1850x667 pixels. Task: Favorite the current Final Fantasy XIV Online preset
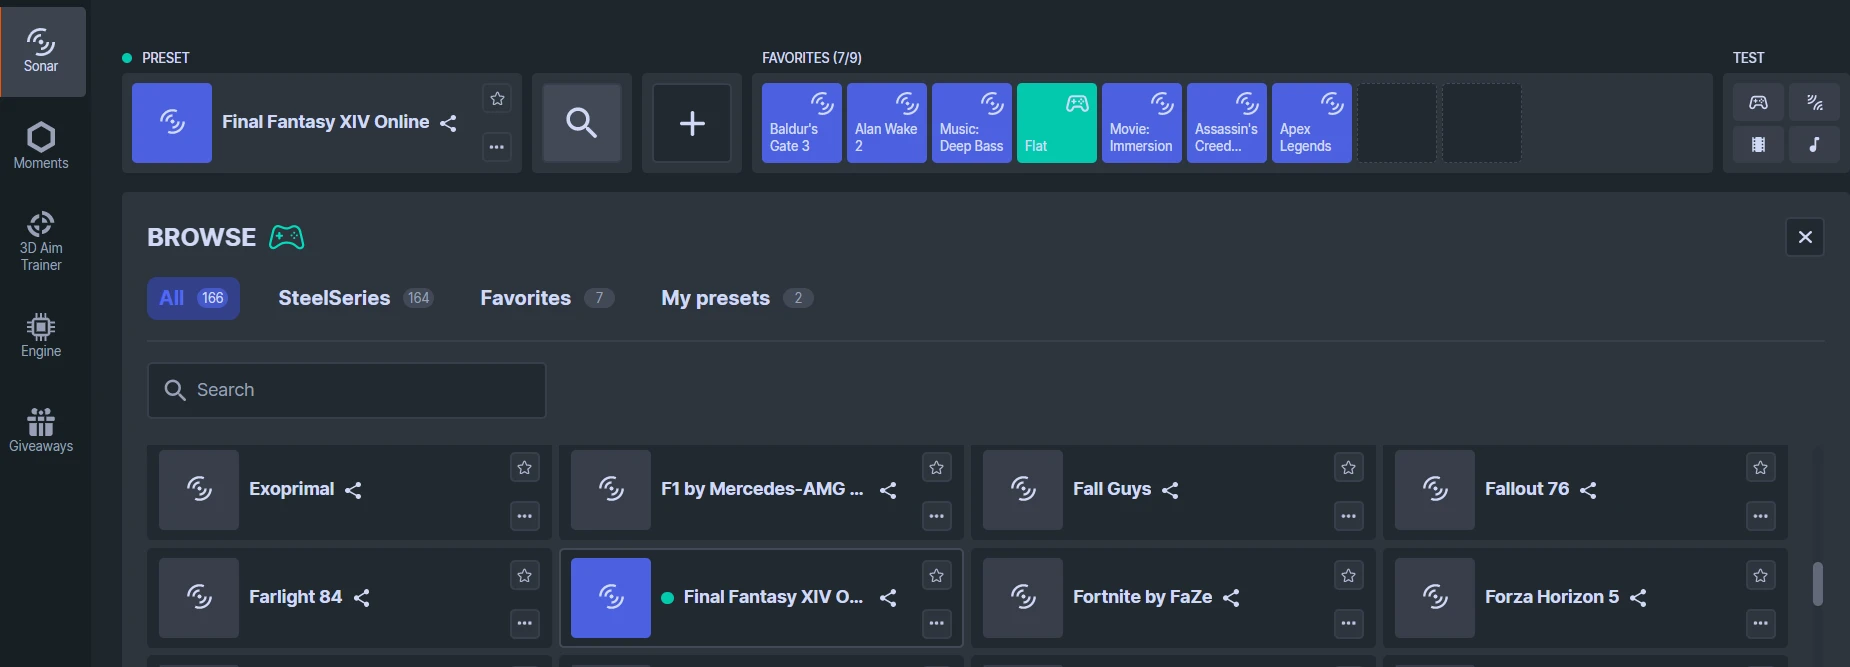pos(497,98)
